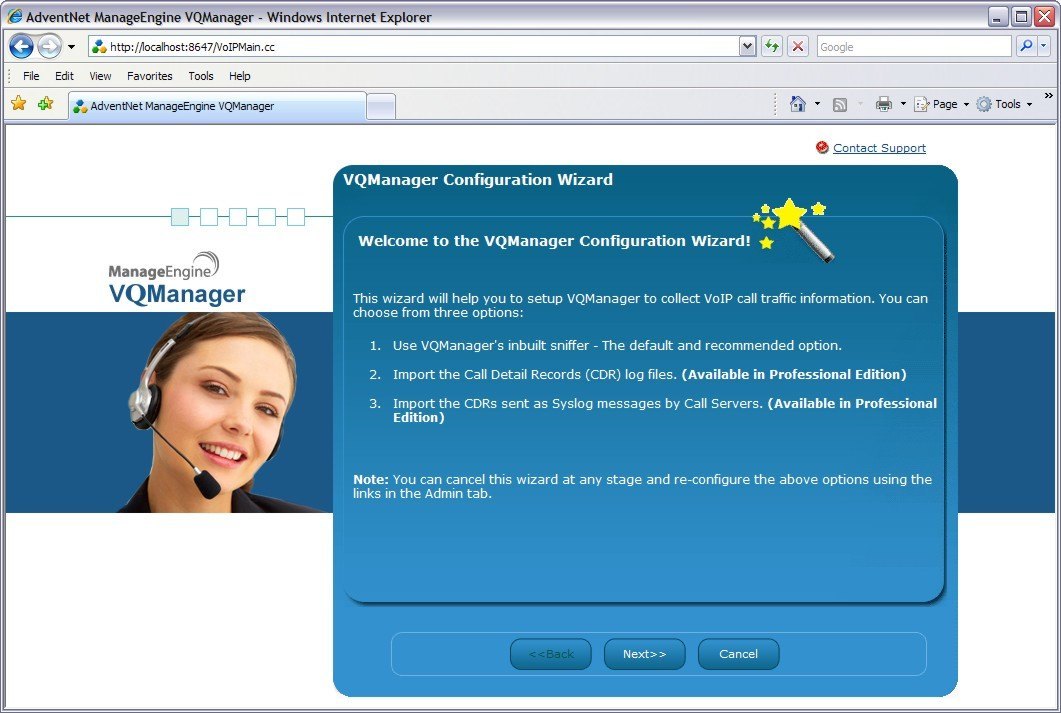1061x713 pixels.
Task: Click the page icon in address bar
Action: pyautogui.click(x=99, y=47)
